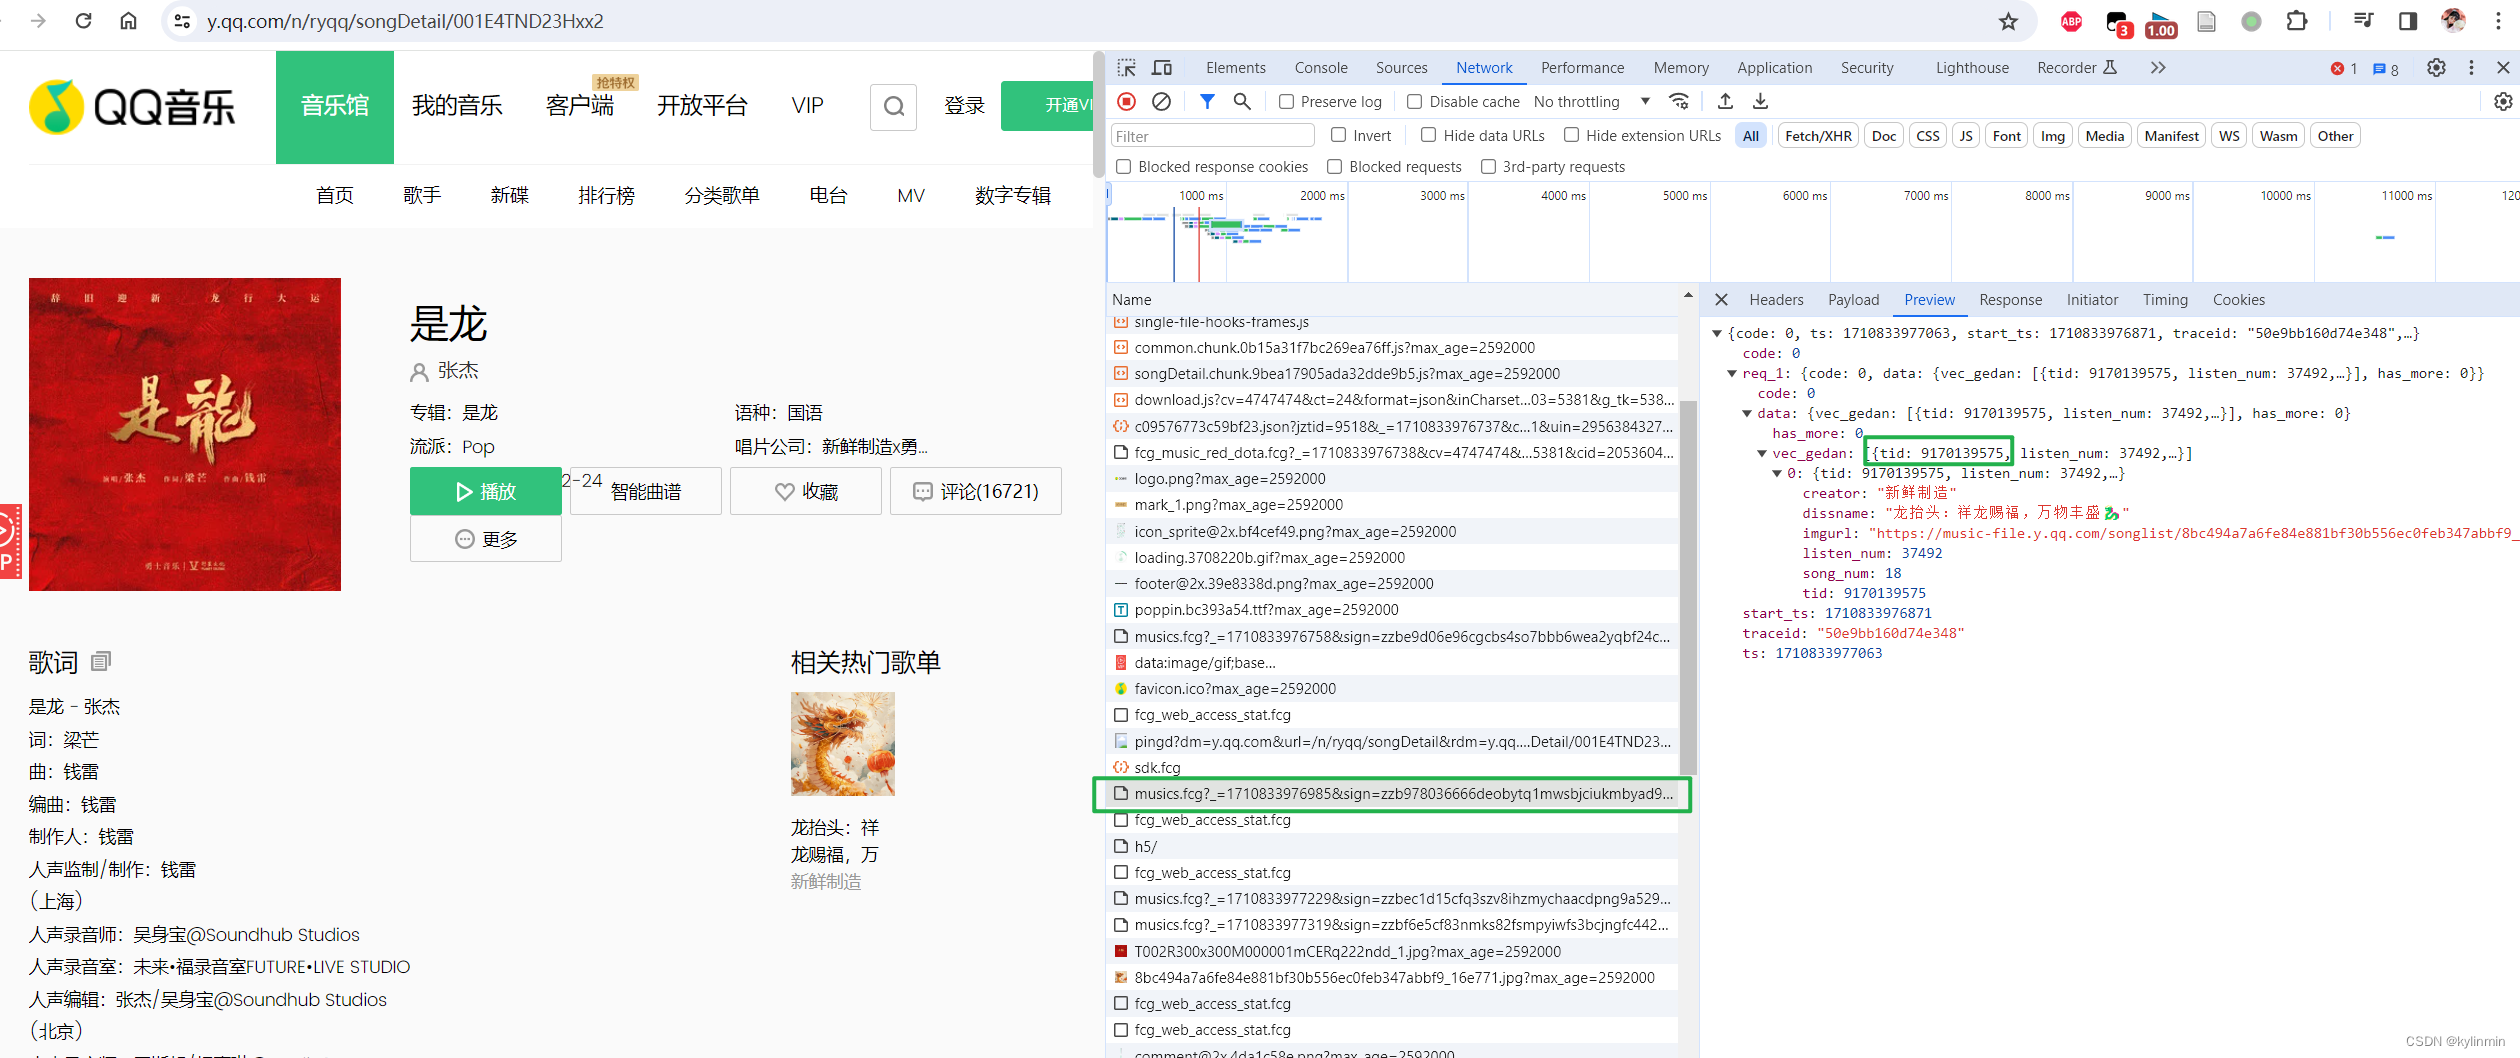Open the Response tab of request
The image size is (2520, 1058).
(2010, 299)
